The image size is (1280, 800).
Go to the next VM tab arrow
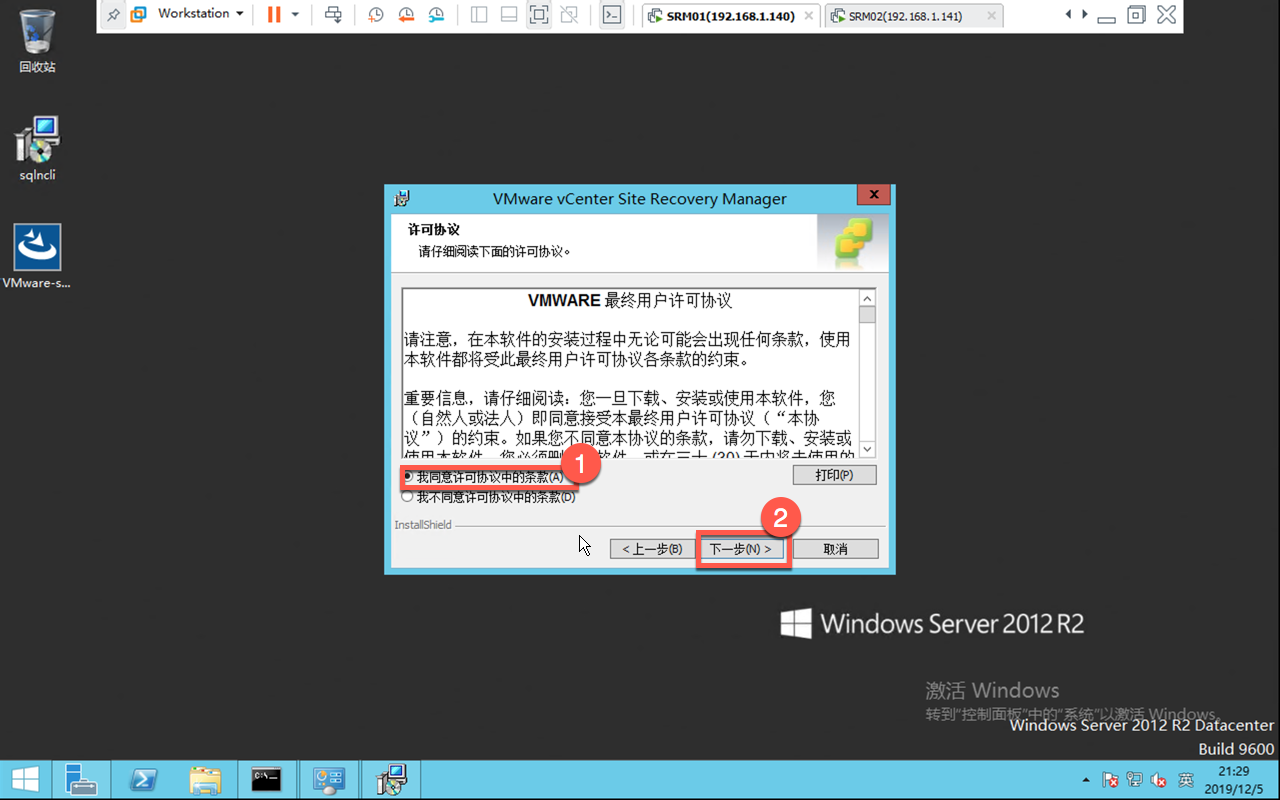(1083, 15)
